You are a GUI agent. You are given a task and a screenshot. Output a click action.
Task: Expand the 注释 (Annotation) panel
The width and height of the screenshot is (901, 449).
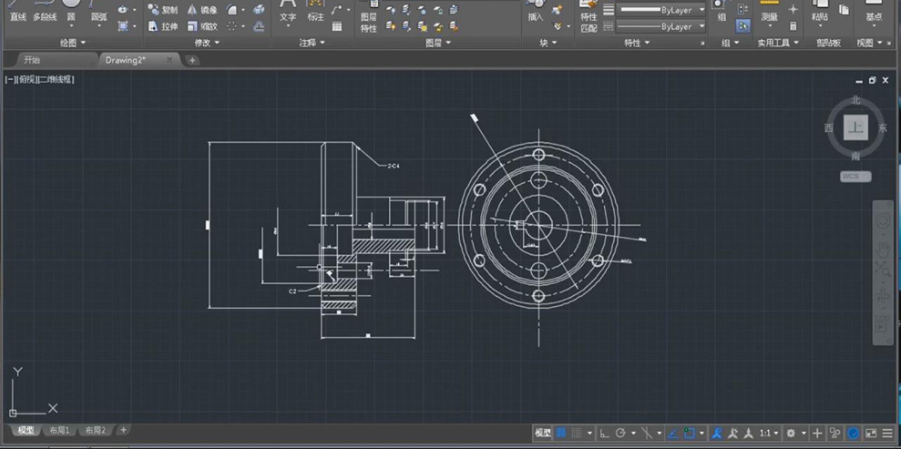click(313, 43)
